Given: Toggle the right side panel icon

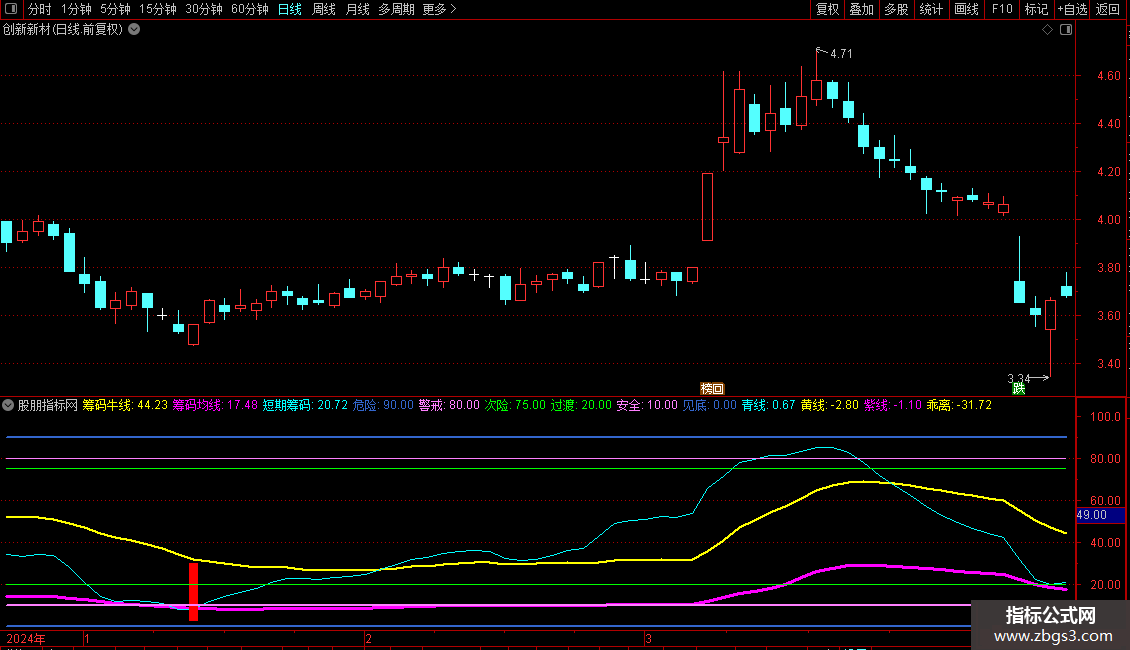Looking at the screenshot, I should pyautogui.click(x=1066, y=30).
